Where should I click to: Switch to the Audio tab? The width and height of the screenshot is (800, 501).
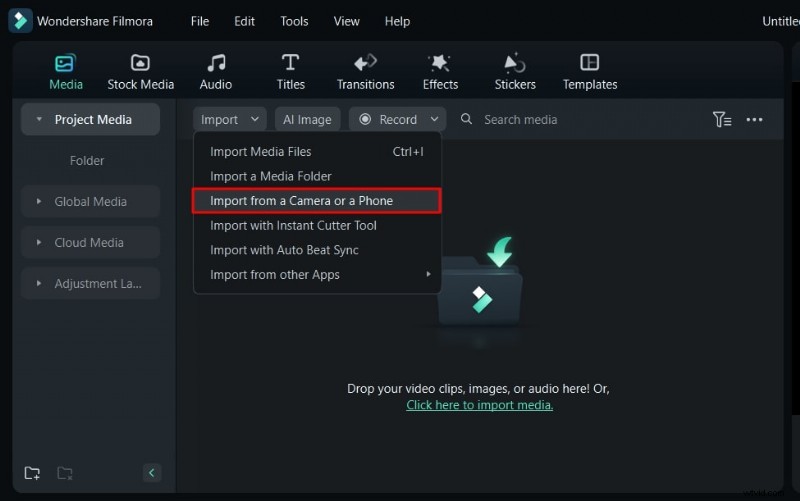click(215, 72)
